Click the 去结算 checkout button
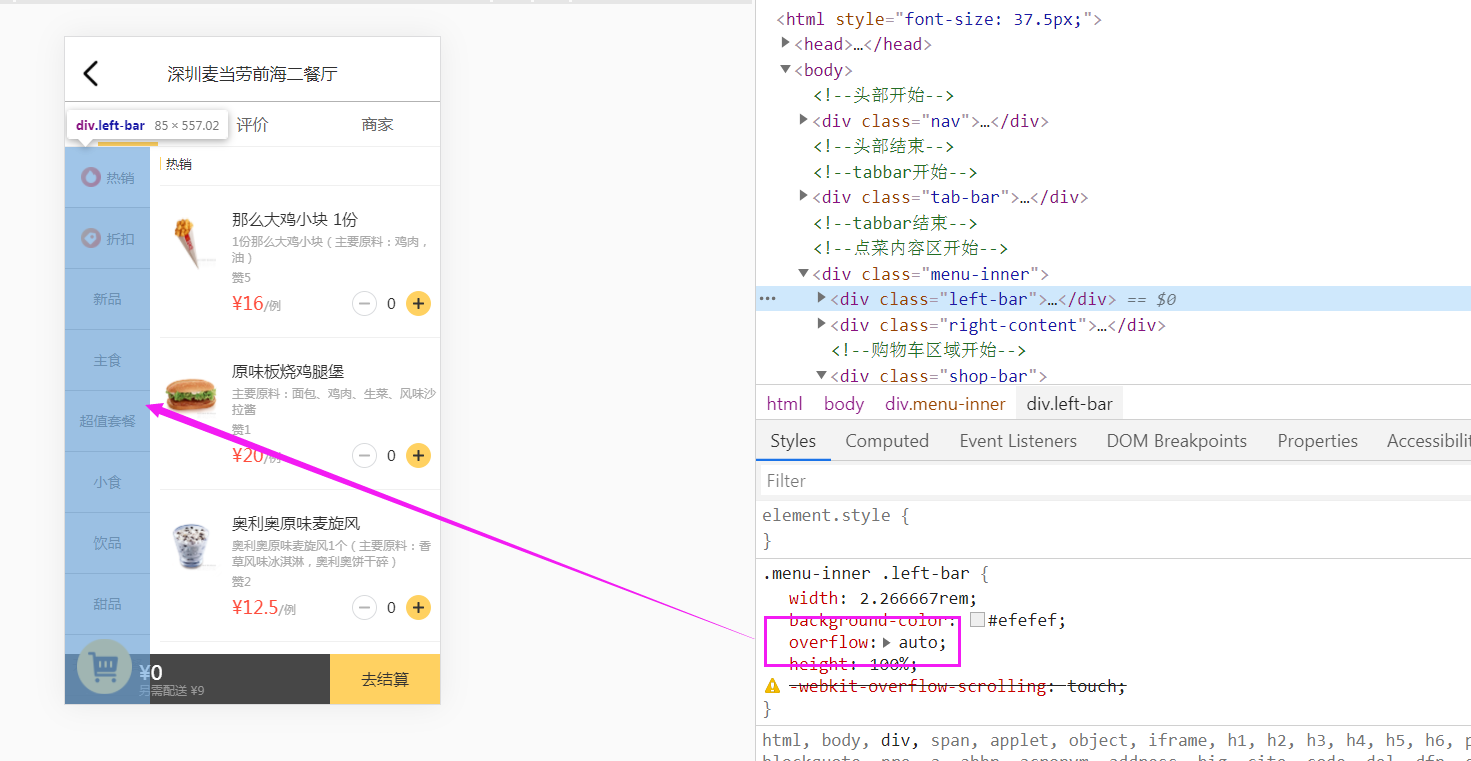 coord(385,679)
